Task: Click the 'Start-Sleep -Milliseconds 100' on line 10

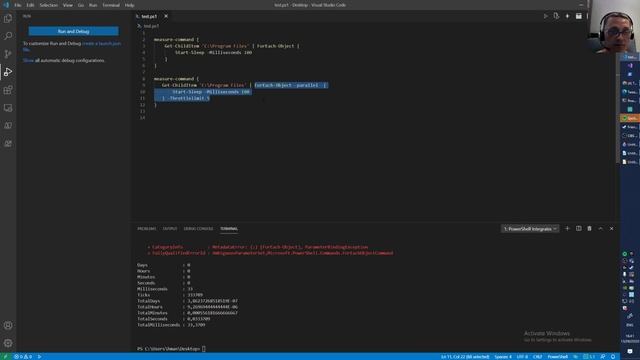Action: coord(211,92)
